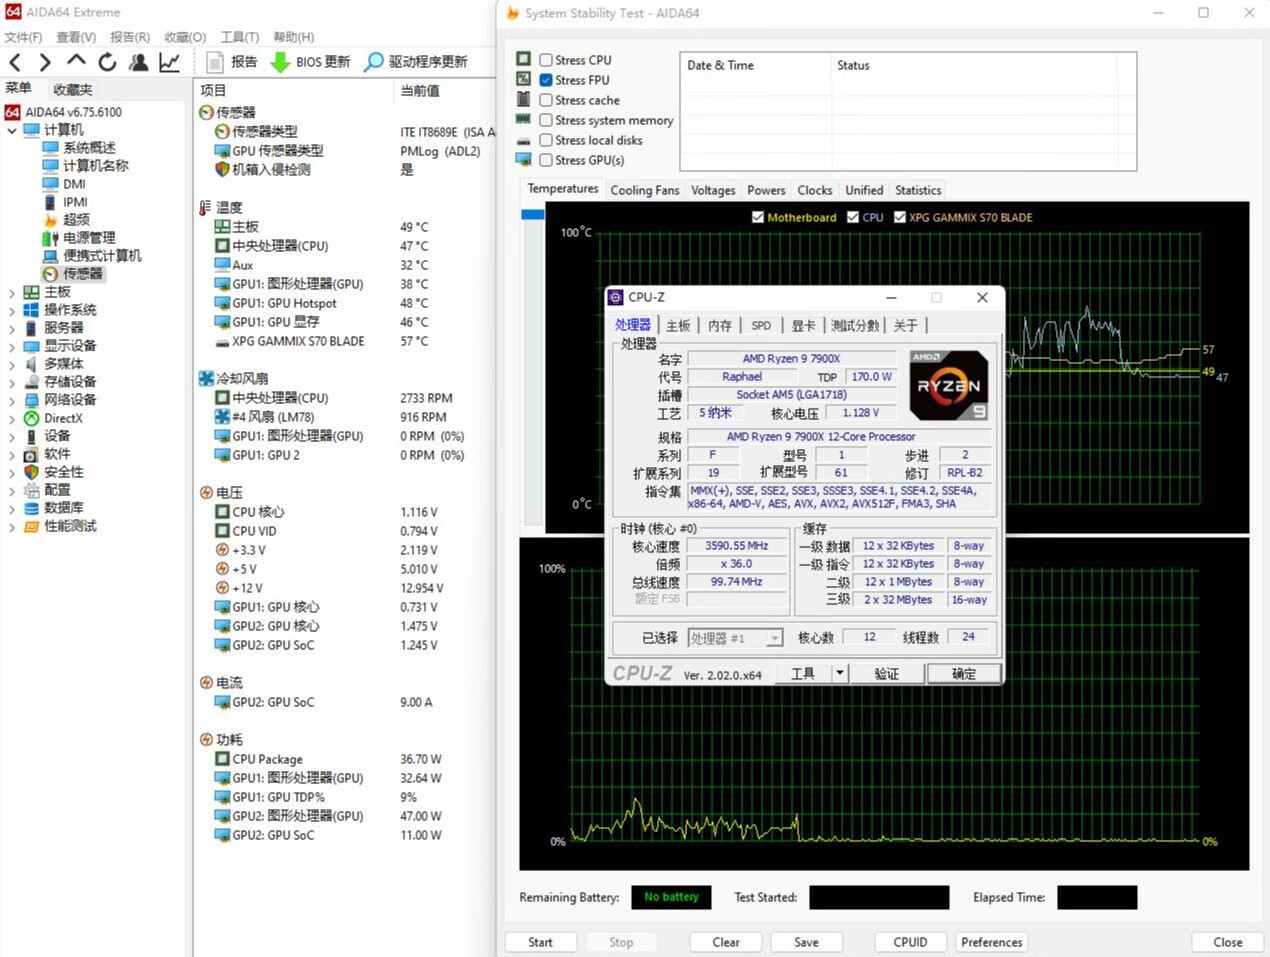The width and height of the screenshot is (1270, 957).
Task: Click the Forward arrow in AIDA64 toolbar
Action: coord(45,63)
